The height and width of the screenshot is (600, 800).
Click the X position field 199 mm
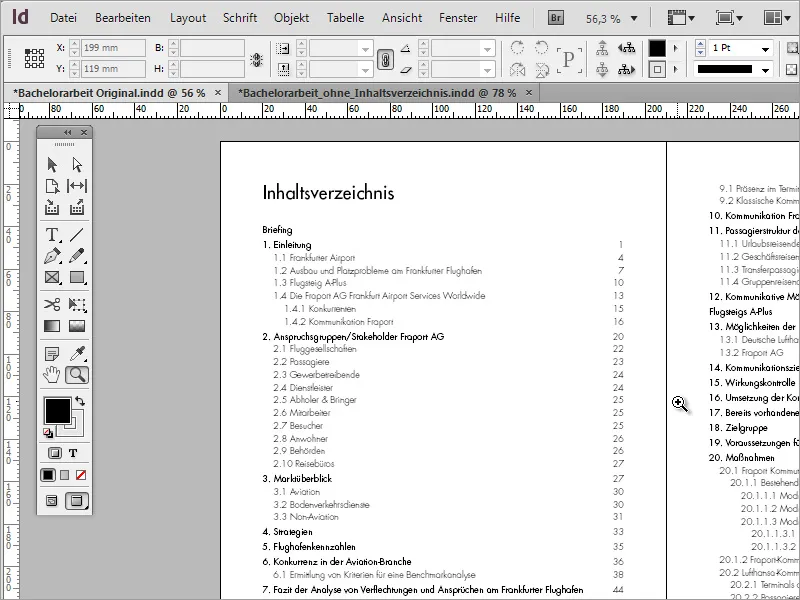(x=113, y=48)
